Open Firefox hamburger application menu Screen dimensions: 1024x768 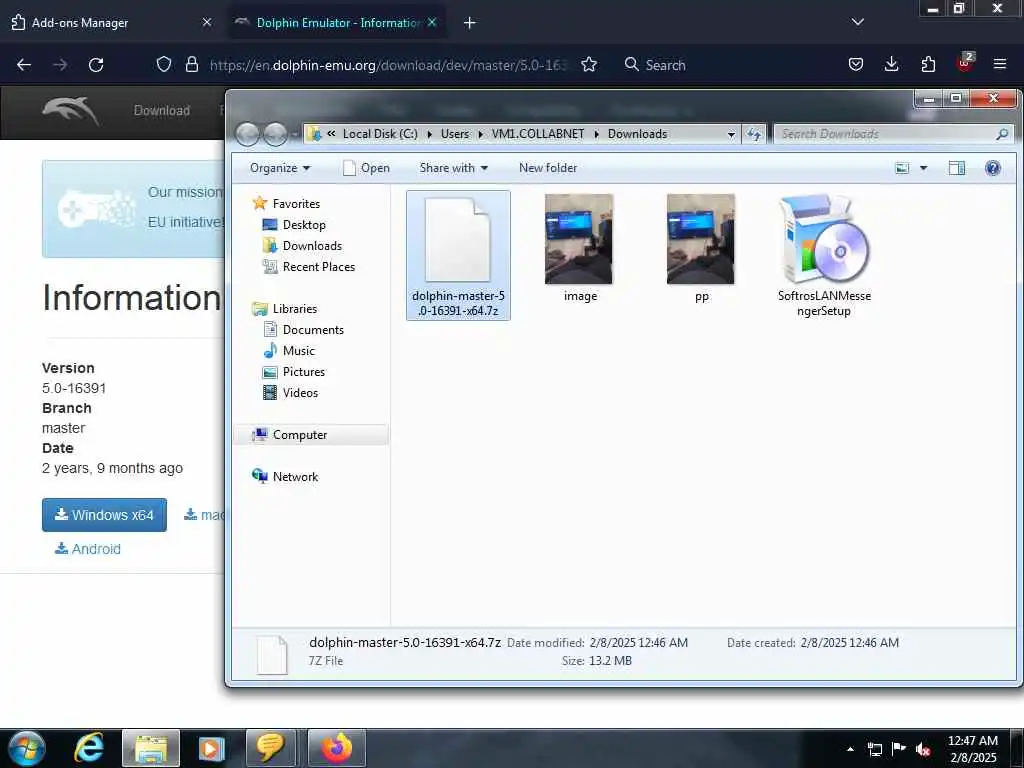coord(1000,64)
